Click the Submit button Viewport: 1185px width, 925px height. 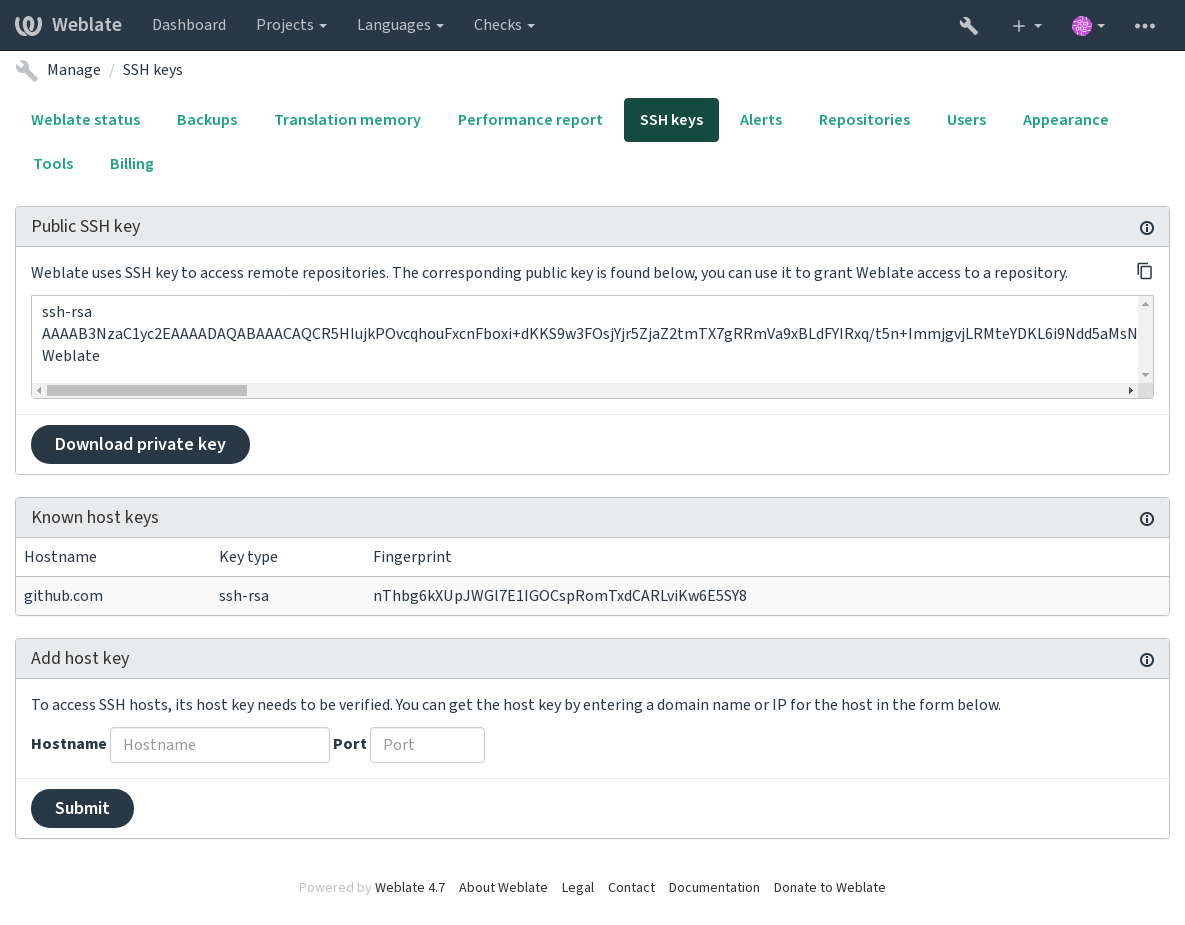82,809
